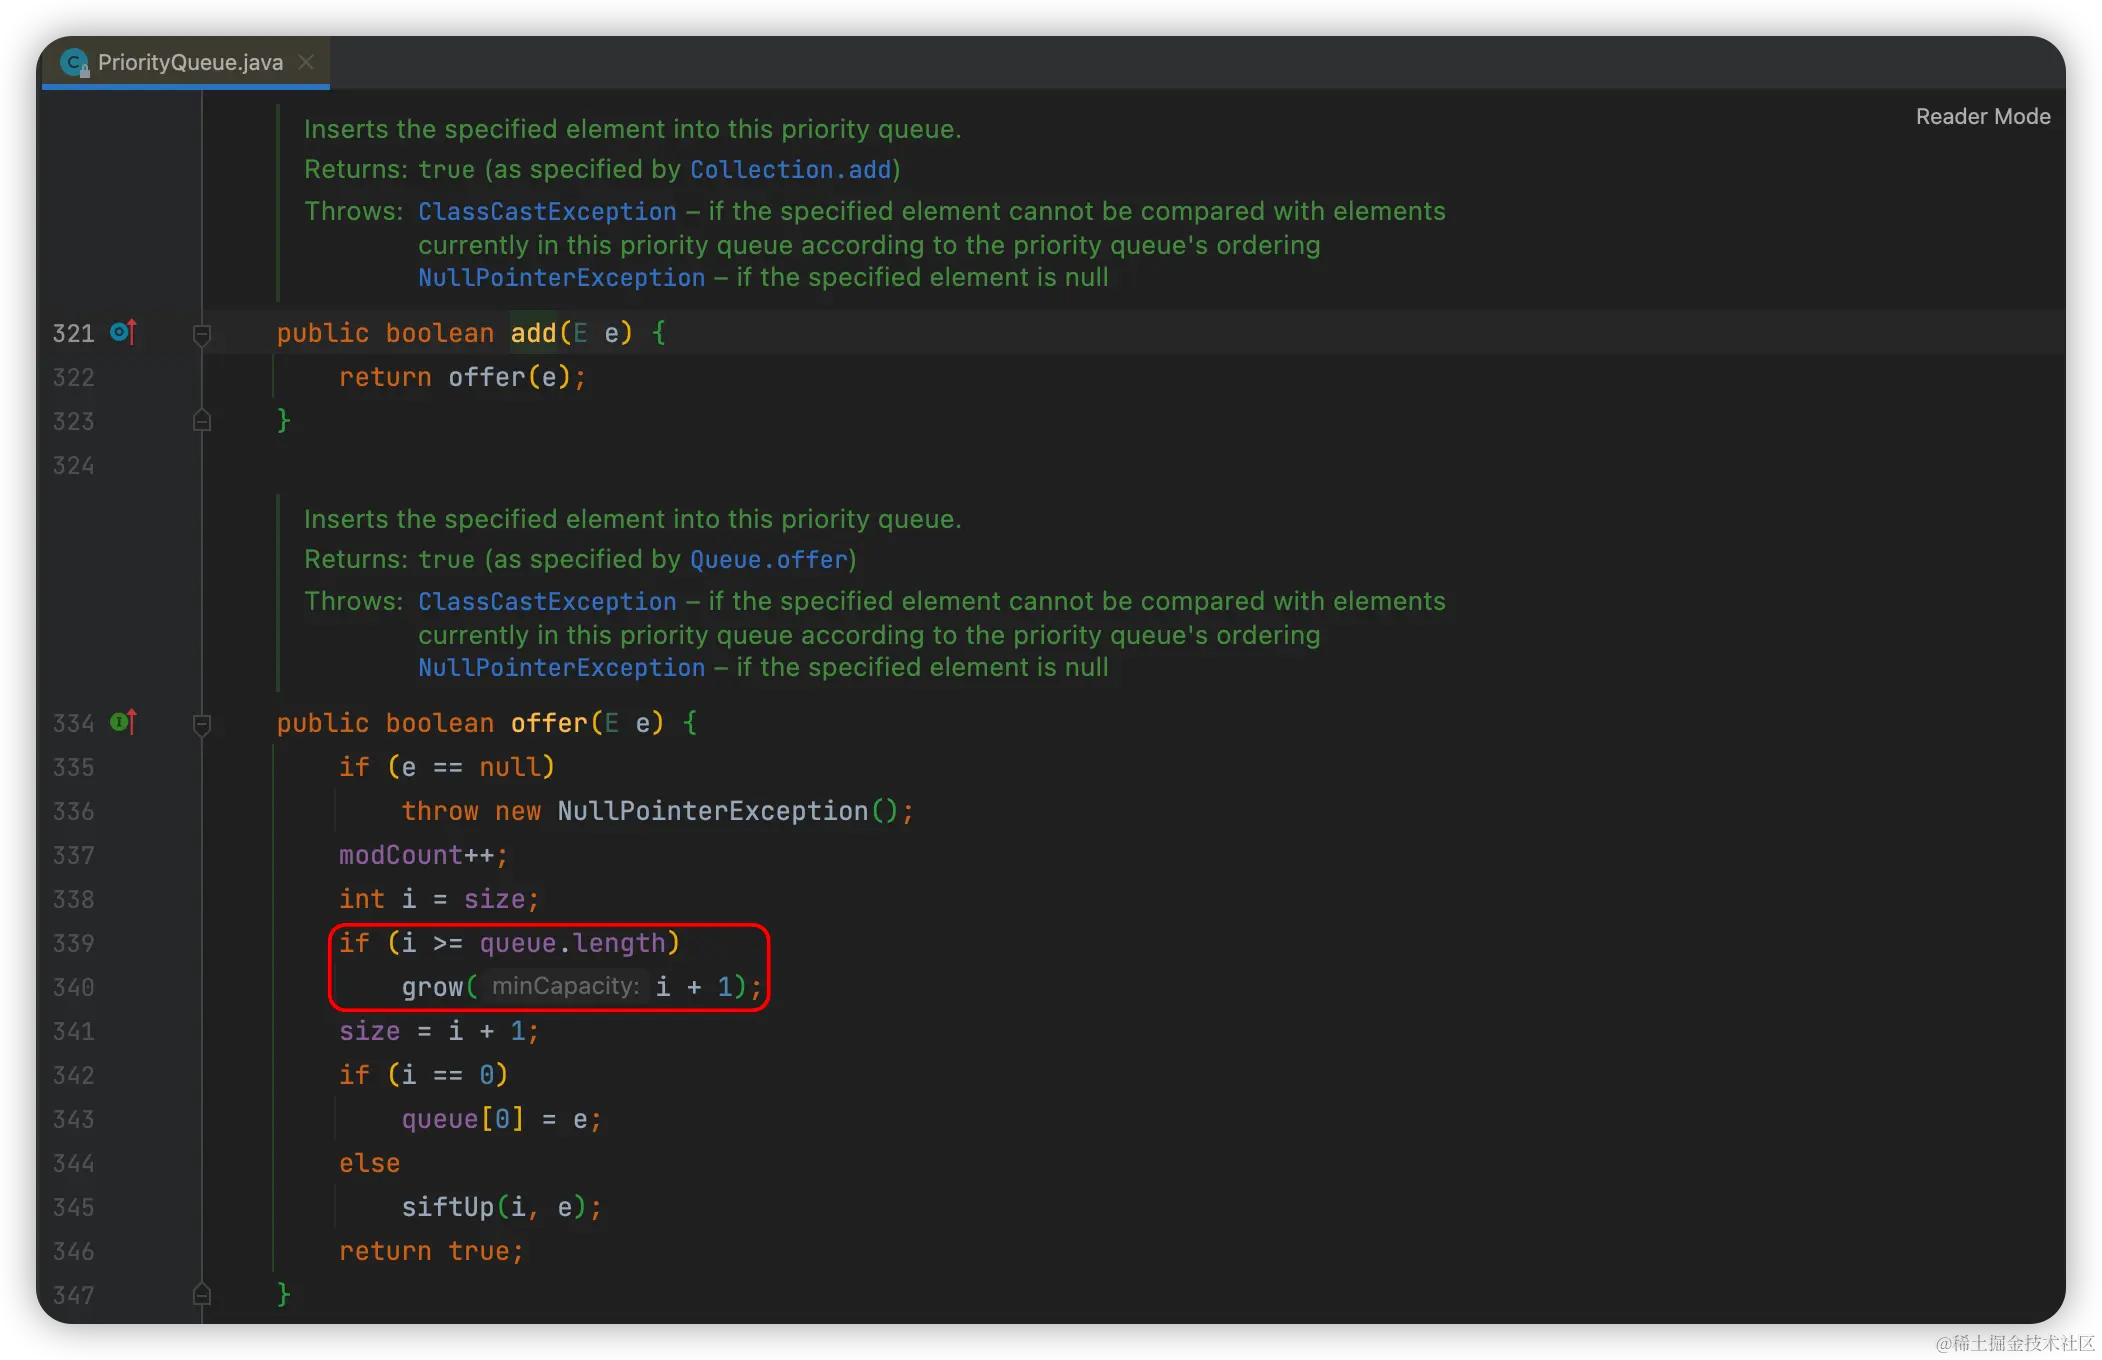The width and height of the screenshot is (2102, 1360).
Task: Click 'return true;' on line 346
Action: (431, 1252)
